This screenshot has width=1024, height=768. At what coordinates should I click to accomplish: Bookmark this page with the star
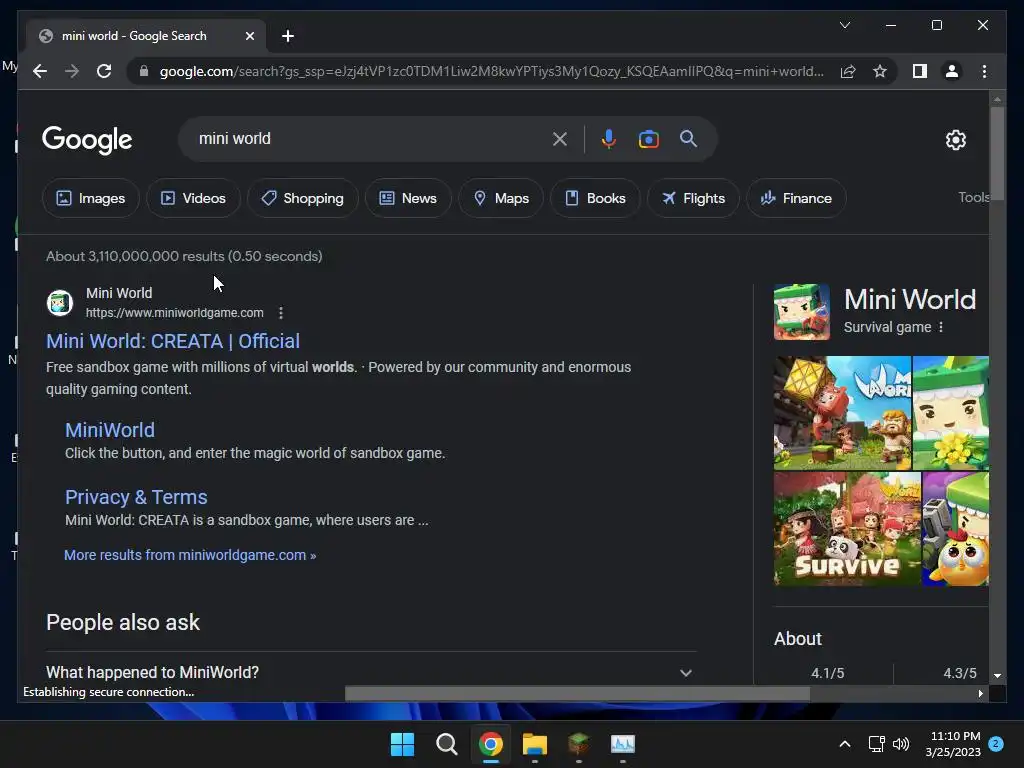pyautogui.click(x=880, y=71)
